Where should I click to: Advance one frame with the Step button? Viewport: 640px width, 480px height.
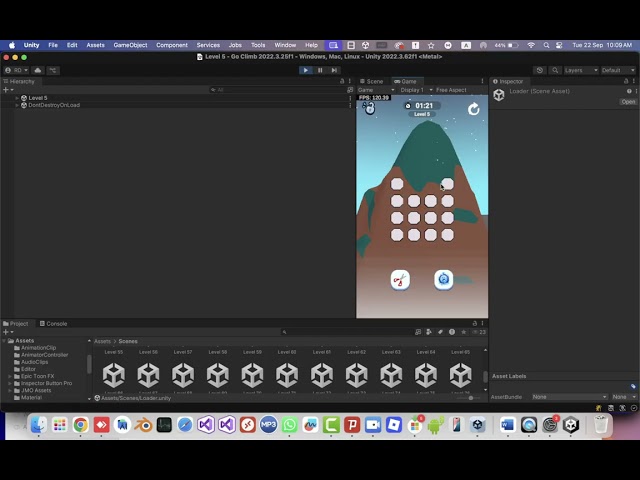334,70
